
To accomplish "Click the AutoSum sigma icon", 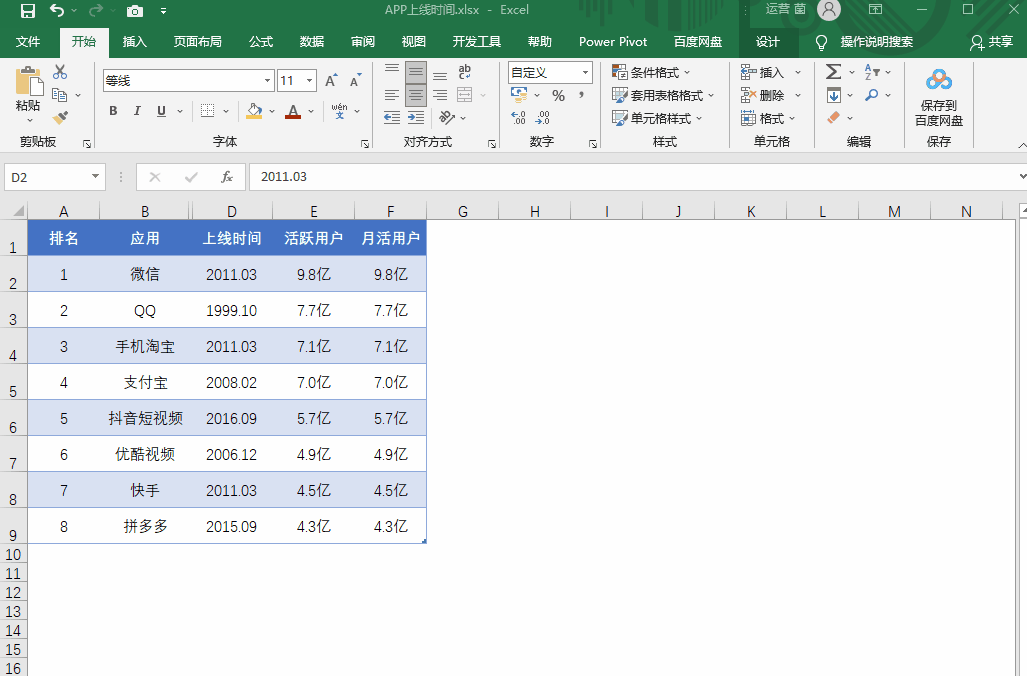I will [x=833, y=71].
